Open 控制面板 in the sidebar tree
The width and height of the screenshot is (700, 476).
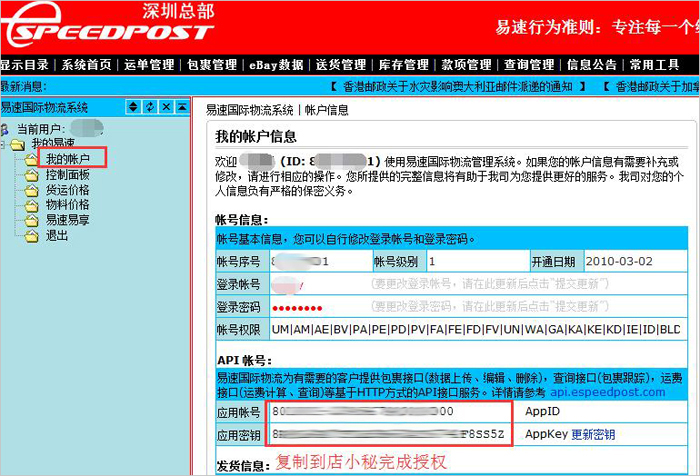68,175
